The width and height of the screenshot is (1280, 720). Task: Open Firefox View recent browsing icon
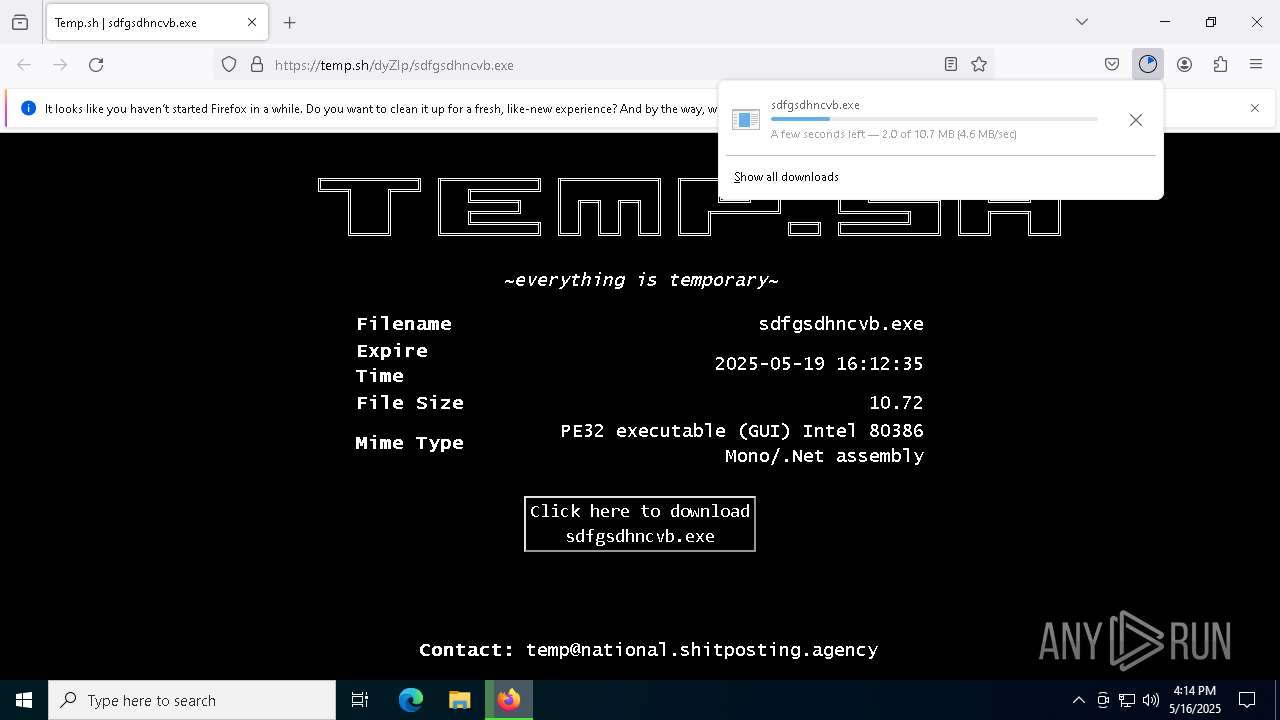click(20, 22)
